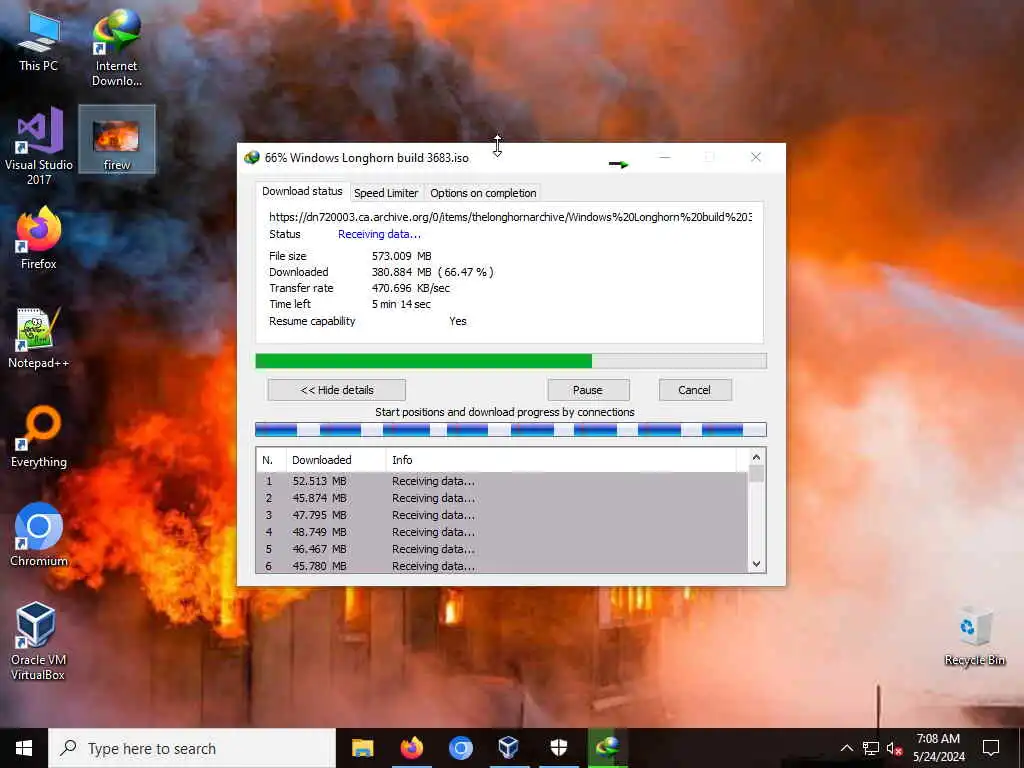Screen dimensions: 1024x768
Task: Open Internet Download Manager desktop shortcut
Action: coord(116,48)
